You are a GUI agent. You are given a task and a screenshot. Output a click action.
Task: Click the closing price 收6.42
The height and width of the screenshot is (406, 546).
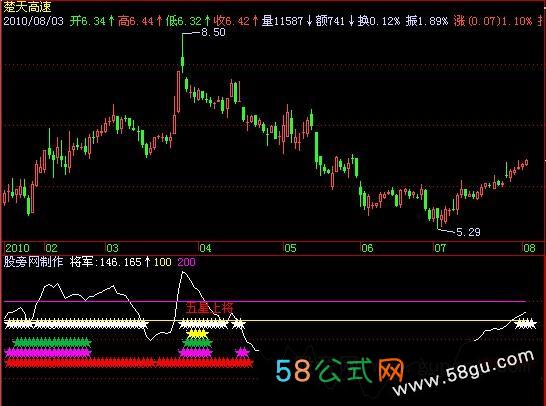pos(232,21)
